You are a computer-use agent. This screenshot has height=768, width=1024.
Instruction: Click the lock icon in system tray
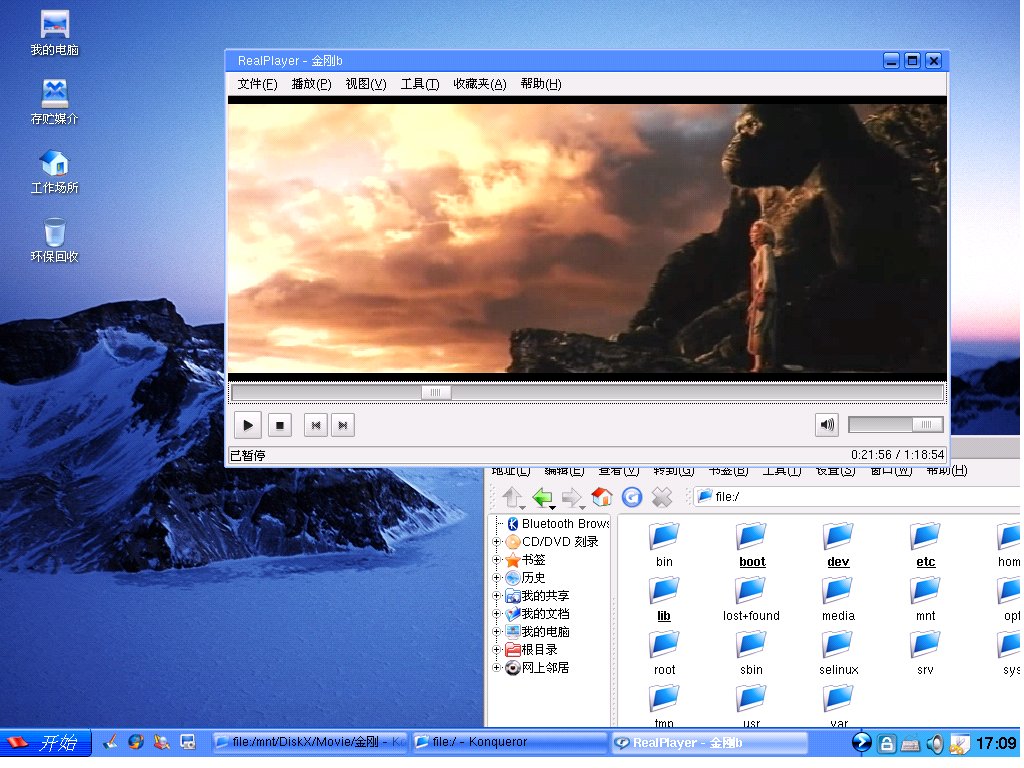886,743
